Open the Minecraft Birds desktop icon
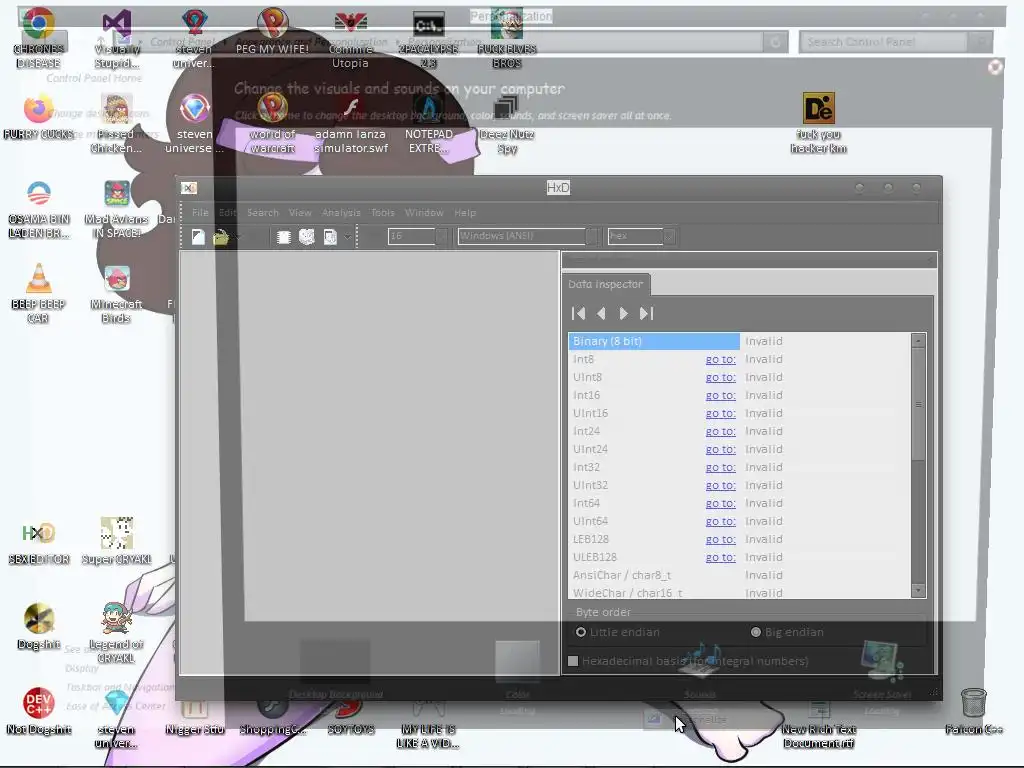The width and height of the screenshot is (1024, 768). click(x=116, y=293)
